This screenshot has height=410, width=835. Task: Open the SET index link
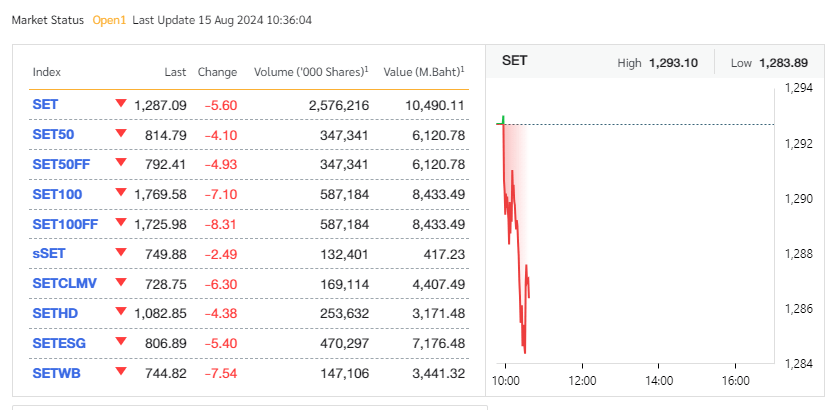45,104
